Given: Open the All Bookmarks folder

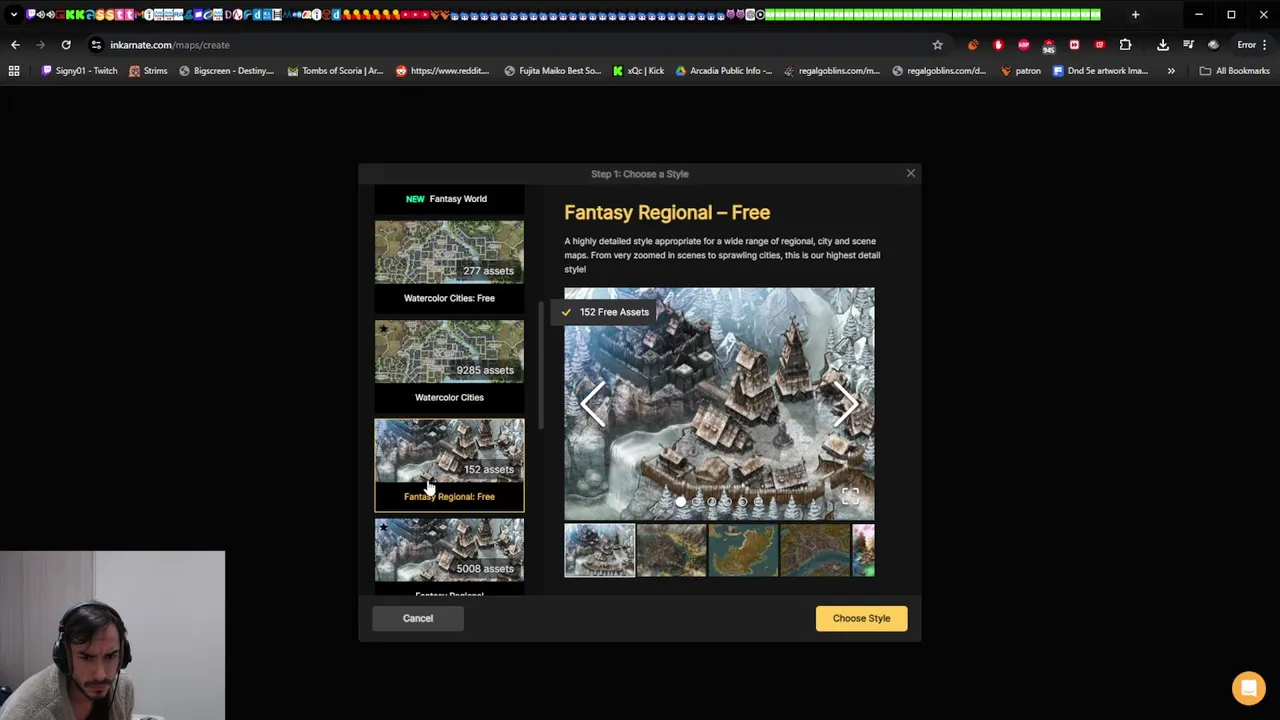Looking at the screenshot, I should tap(1234, 71).
